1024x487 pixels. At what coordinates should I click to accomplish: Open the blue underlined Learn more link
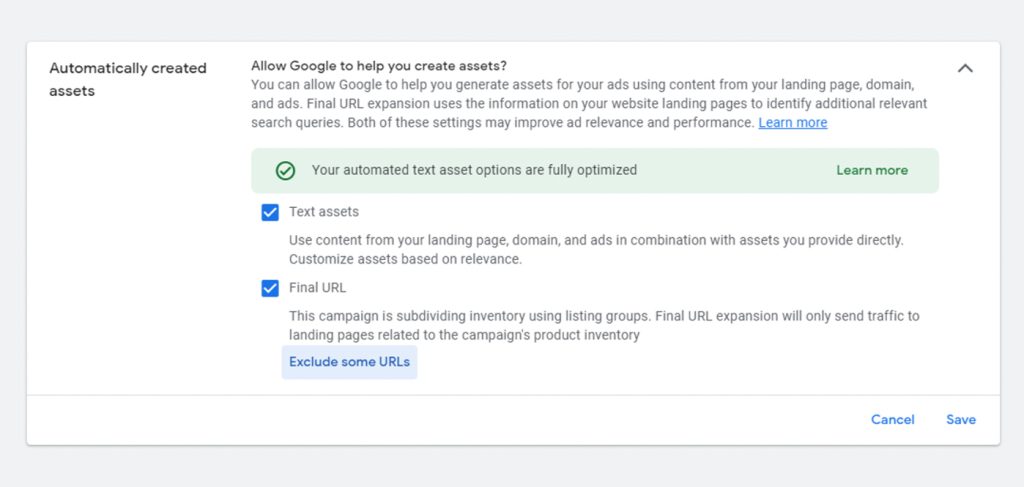[x=793, y=123]
